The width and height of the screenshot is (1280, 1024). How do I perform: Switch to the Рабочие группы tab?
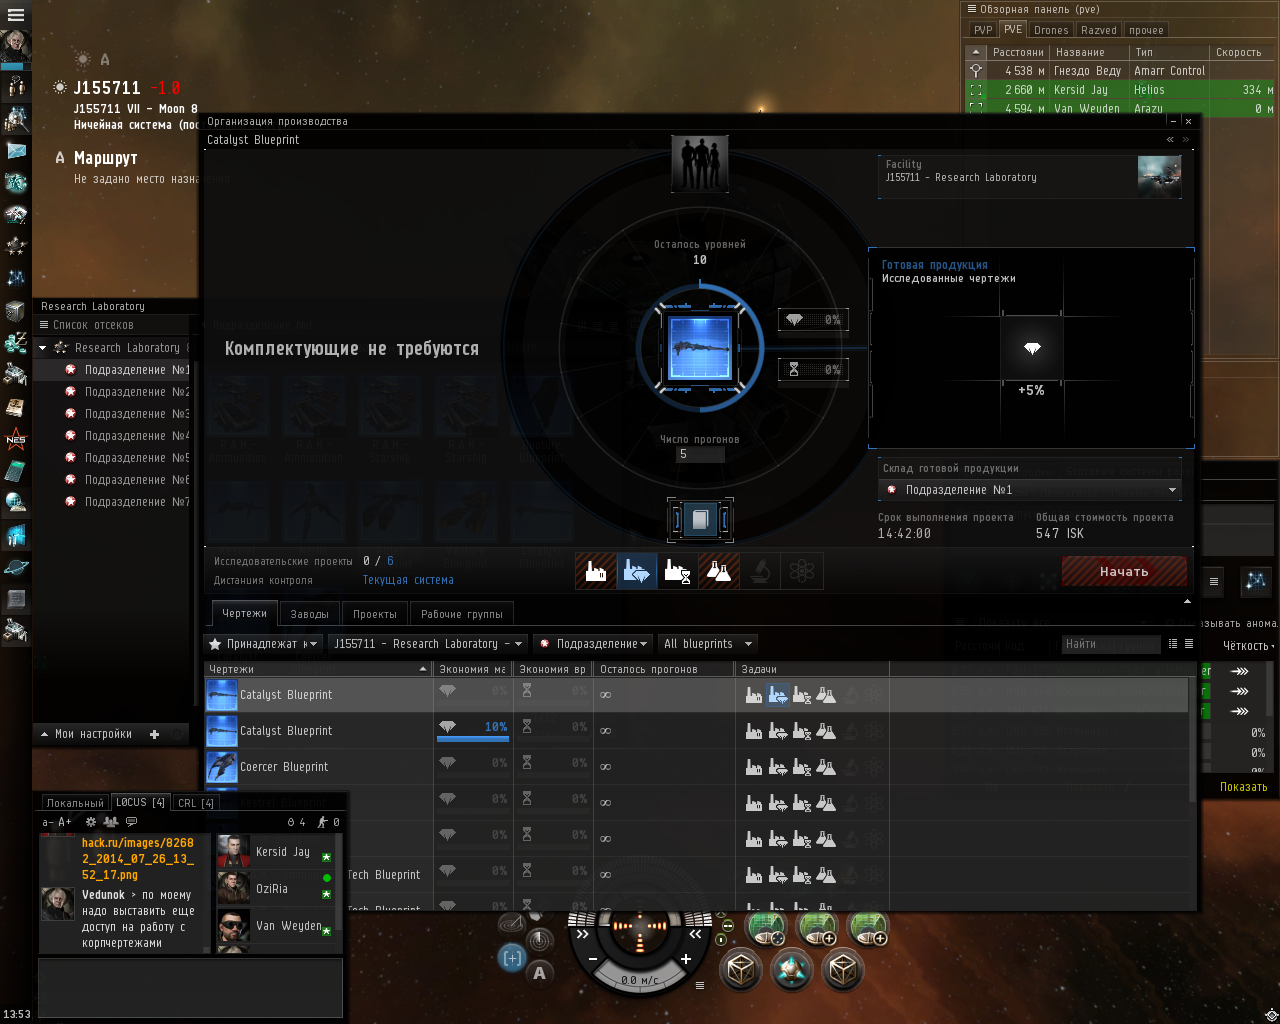[462, 614]
